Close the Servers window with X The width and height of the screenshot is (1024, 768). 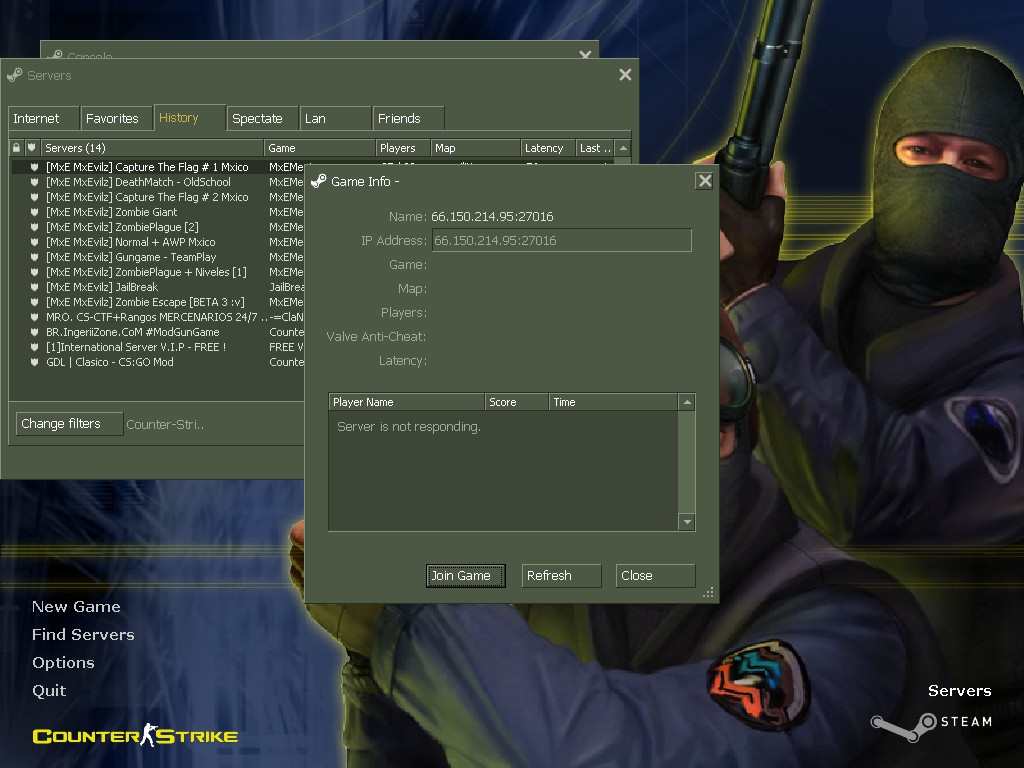tap(625, 75)
